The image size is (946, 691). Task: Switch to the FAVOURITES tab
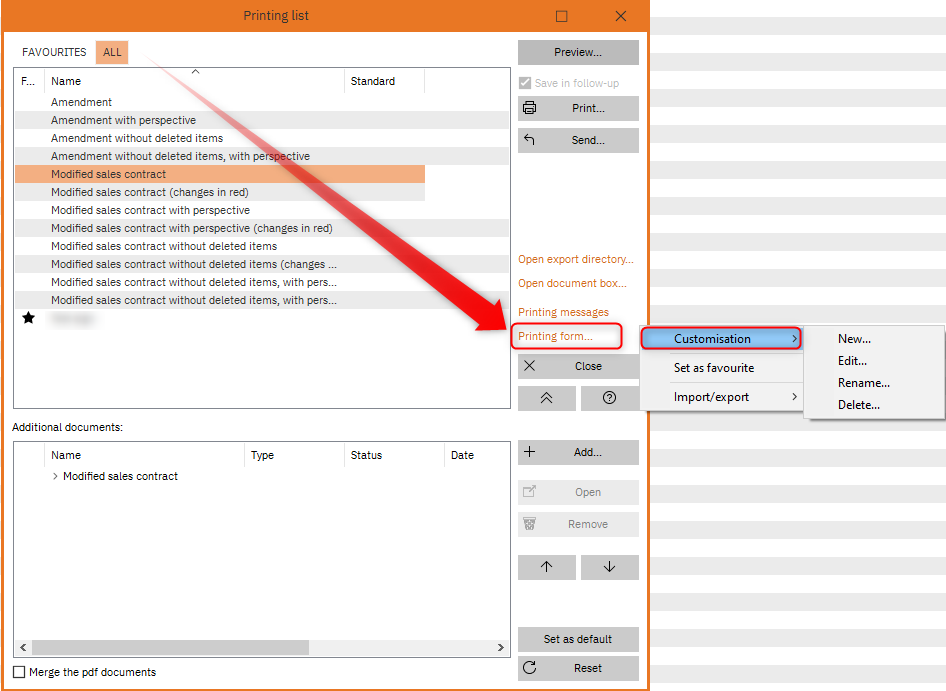pyautogui.click(x=54, y=52)
